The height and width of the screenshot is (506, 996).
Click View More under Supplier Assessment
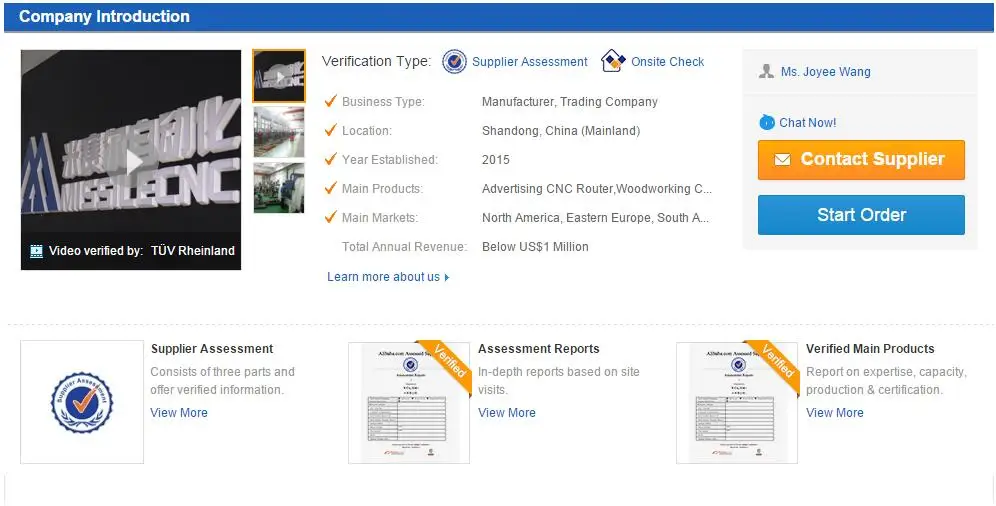click(178, 413)
